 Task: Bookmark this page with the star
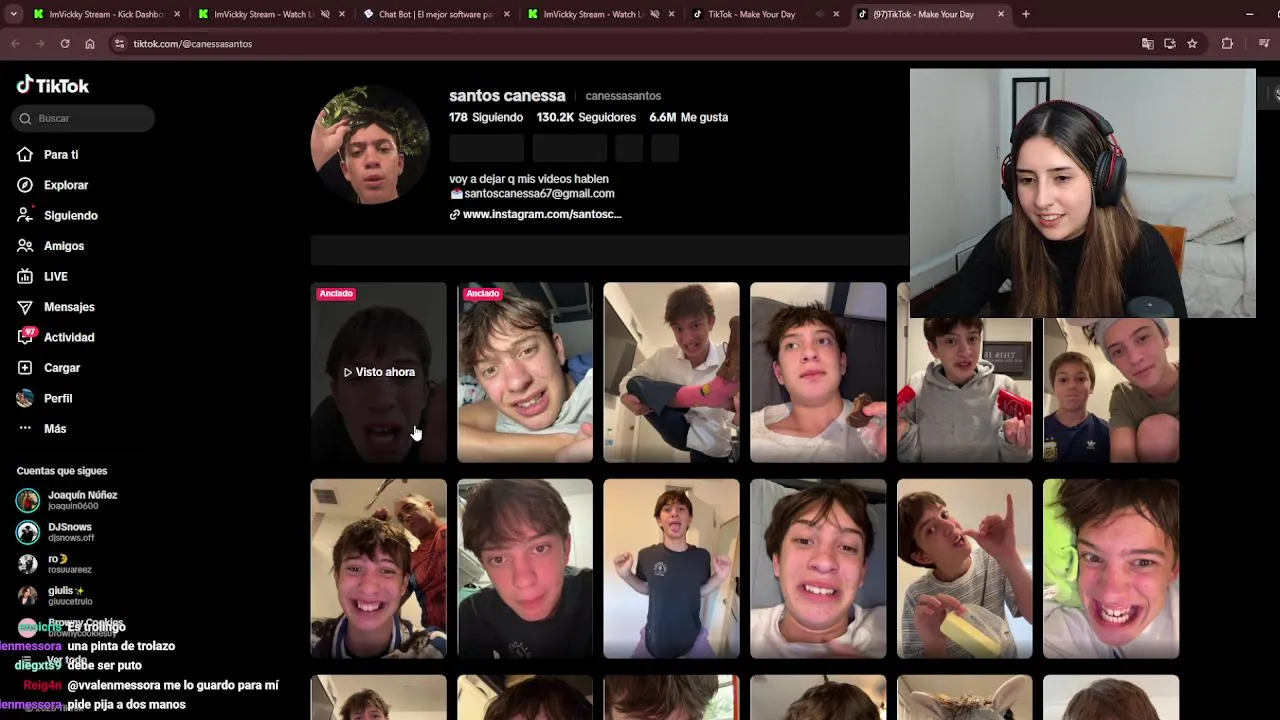pyautogui.click(x=1192, y=44)
